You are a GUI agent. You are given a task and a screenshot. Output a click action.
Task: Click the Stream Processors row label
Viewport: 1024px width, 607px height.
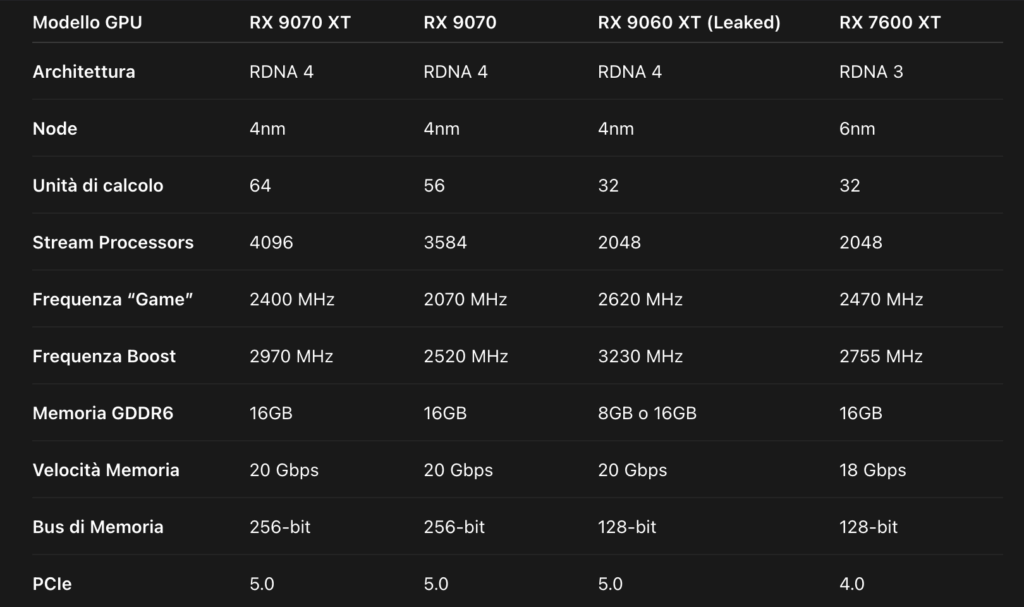coord(113,242)
